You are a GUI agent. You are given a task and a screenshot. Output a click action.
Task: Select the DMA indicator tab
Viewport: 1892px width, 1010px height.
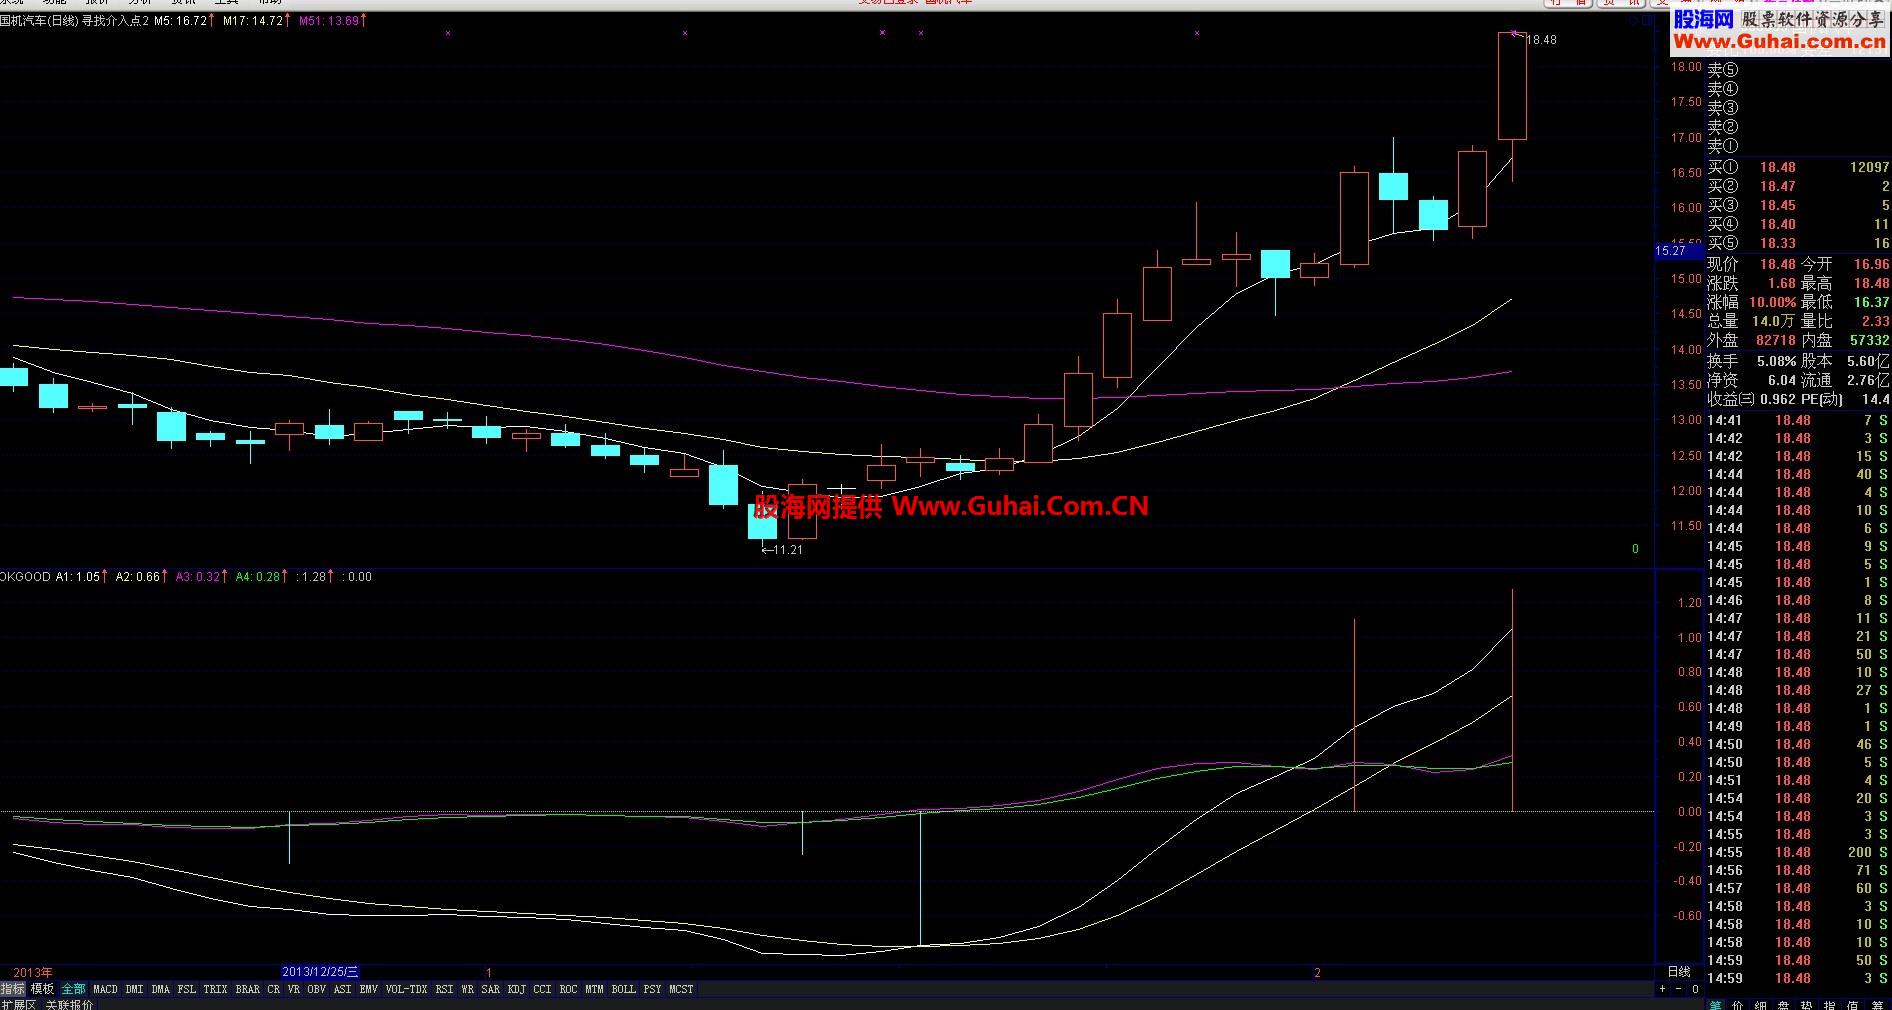pyautogui.click(x=160, y=989)
